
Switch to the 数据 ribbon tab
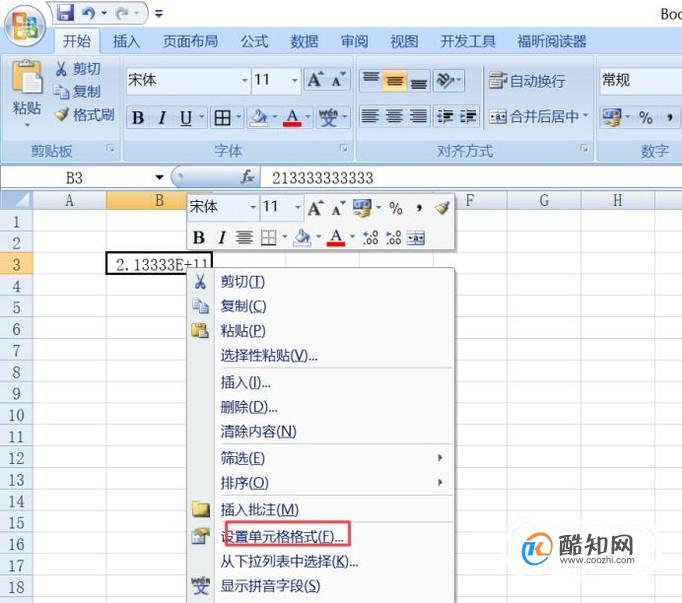304,42
